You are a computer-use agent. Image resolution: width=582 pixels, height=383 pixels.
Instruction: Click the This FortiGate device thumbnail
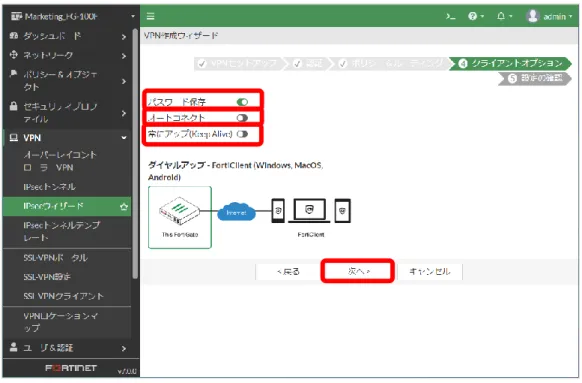point(180,217)
